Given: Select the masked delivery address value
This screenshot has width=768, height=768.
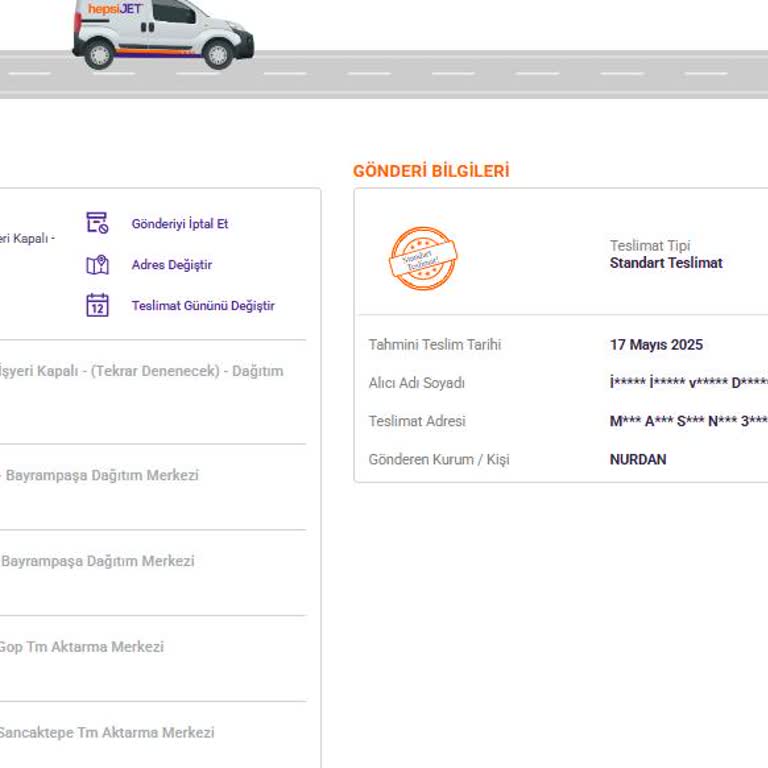Looking at the screenshot, I should (689, 421).
